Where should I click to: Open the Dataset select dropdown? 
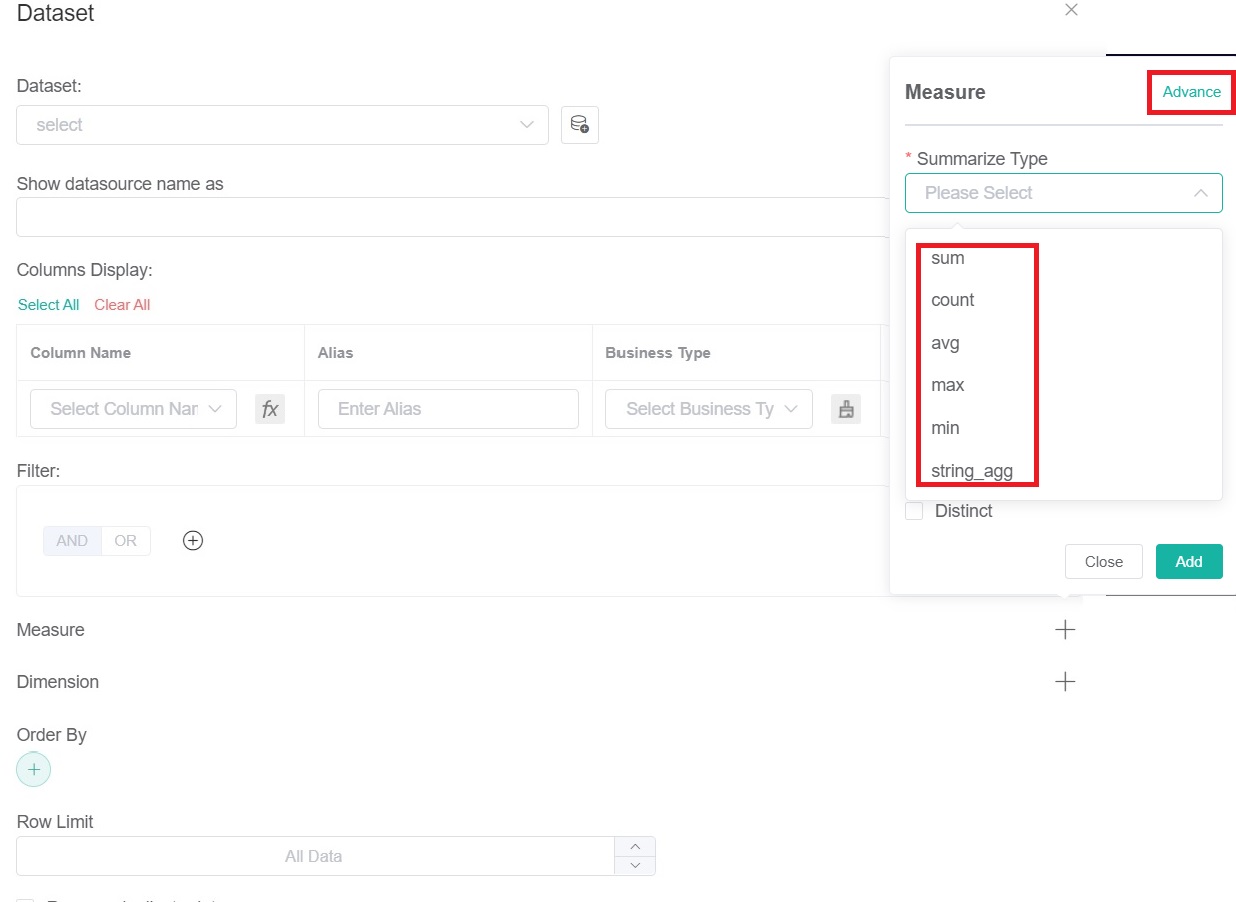[x=282, y=124]
